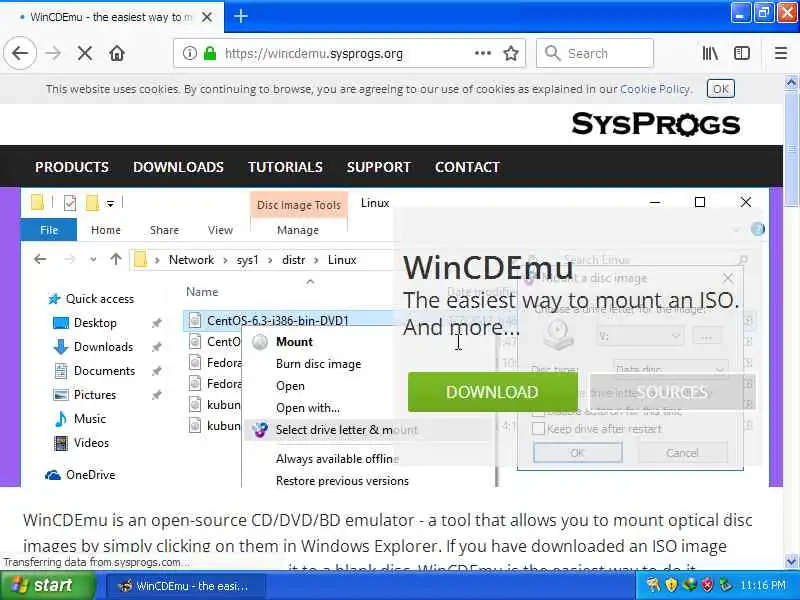Image resolution: width=800 pixels, height=600 pixels.
Task: Select Pictures folder in the sidebar
Action: [94, 395]
